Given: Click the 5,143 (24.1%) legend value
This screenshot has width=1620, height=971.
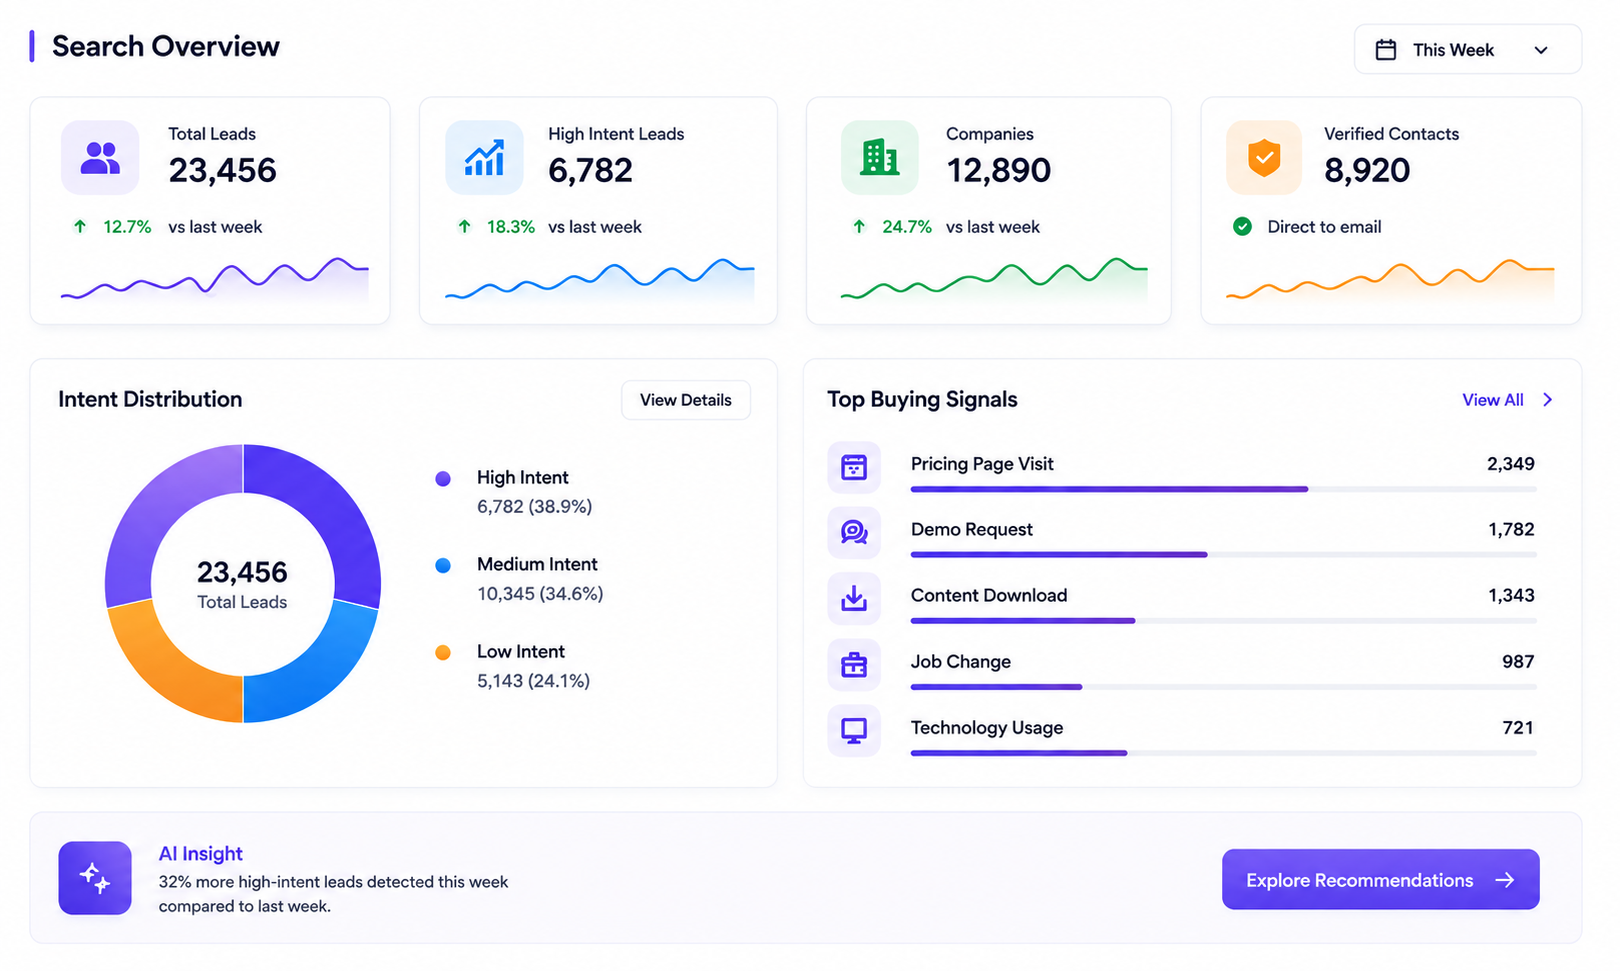Looking at the screenshot, I should (533, 681).
